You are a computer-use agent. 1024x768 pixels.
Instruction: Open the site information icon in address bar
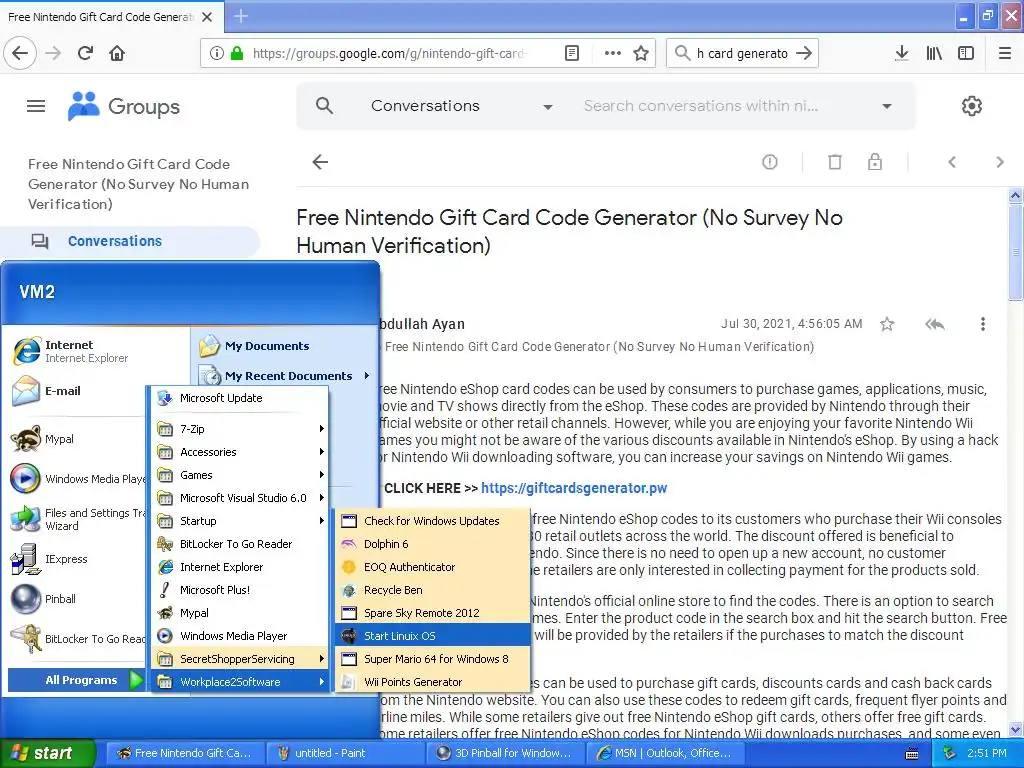pos(217,53)
